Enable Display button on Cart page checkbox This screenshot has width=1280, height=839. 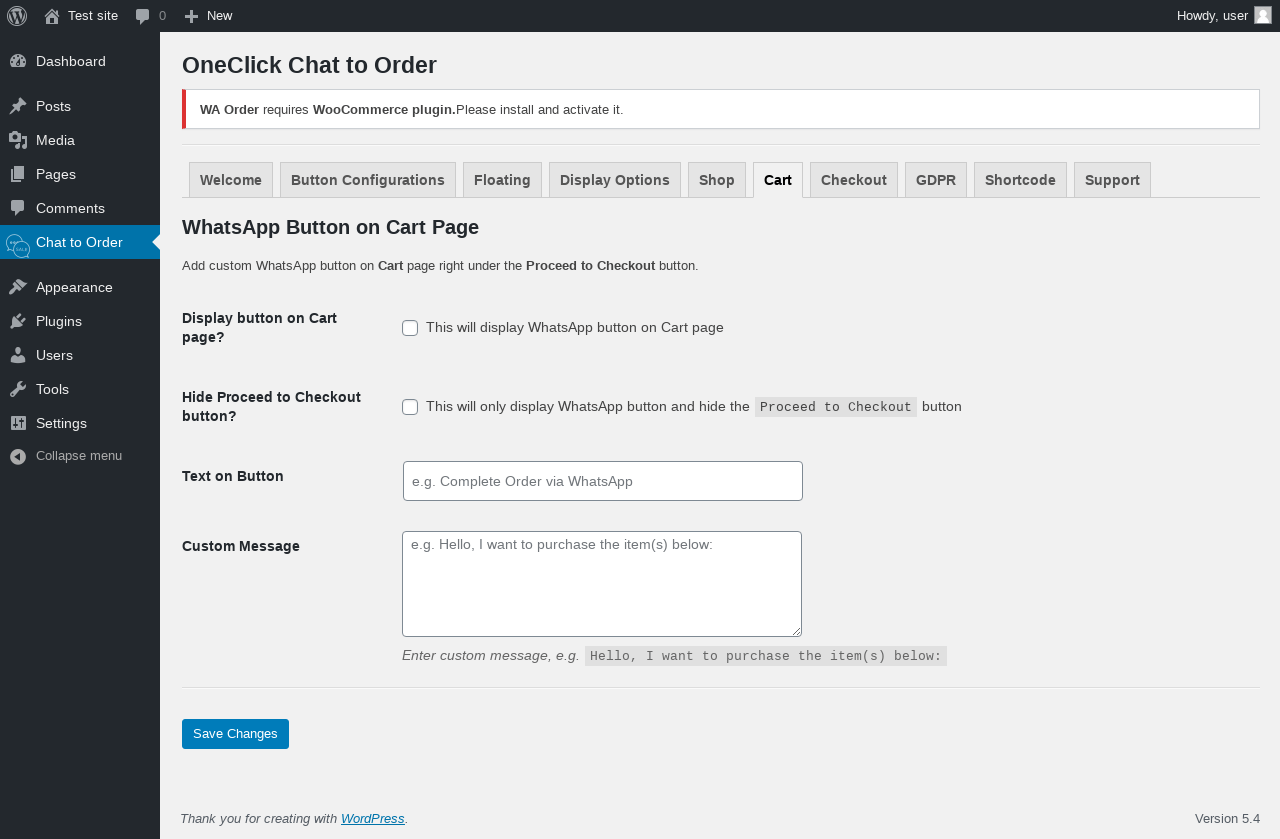pos(410,328)
